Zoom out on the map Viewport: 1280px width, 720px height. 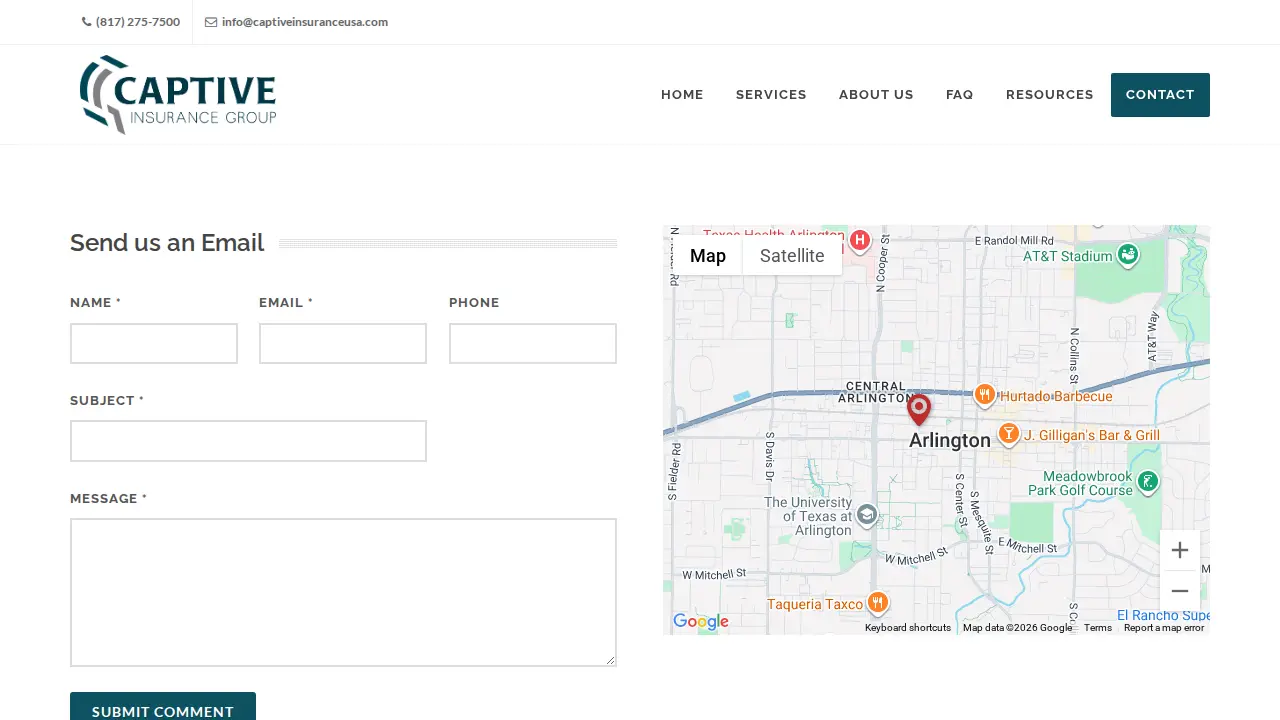(x=1180, y=591)
